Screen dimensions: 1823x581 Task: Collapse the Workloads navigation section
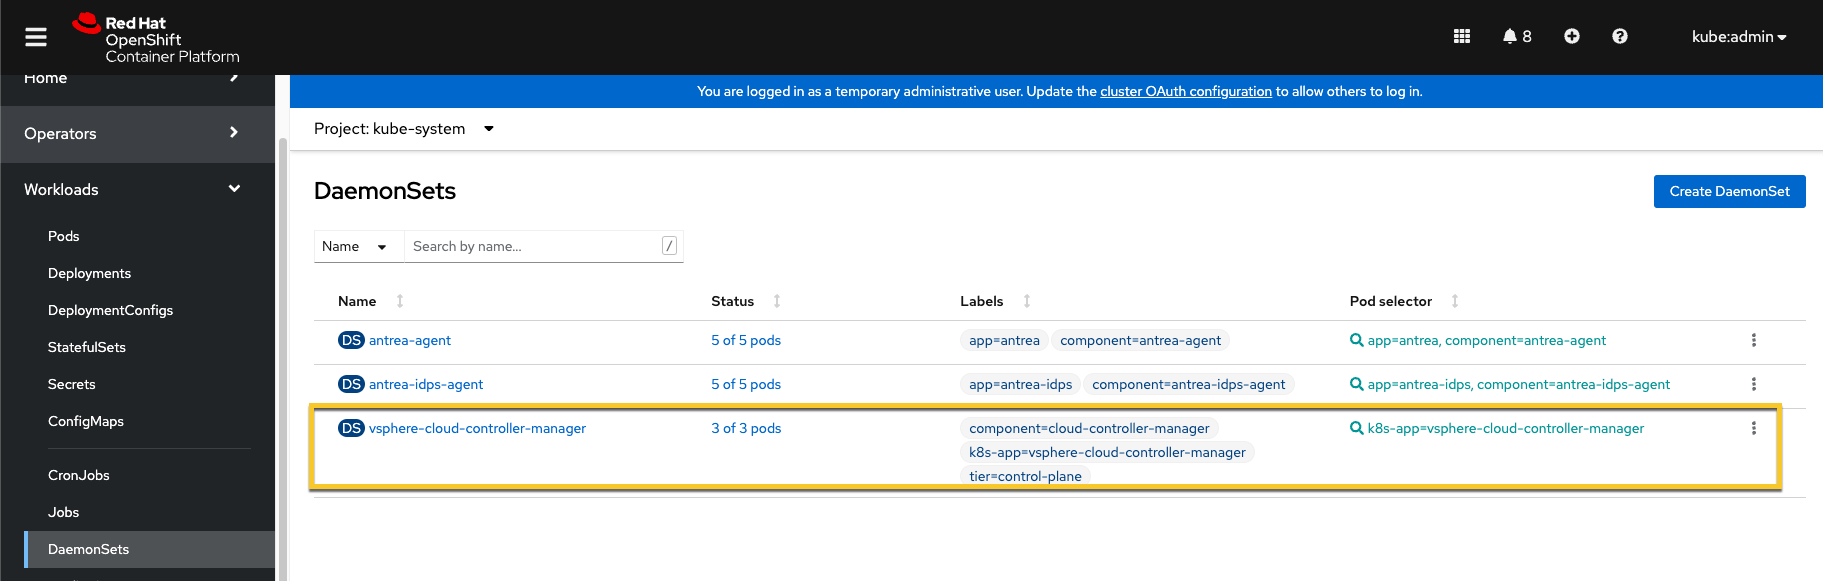(x=137, y=190)
